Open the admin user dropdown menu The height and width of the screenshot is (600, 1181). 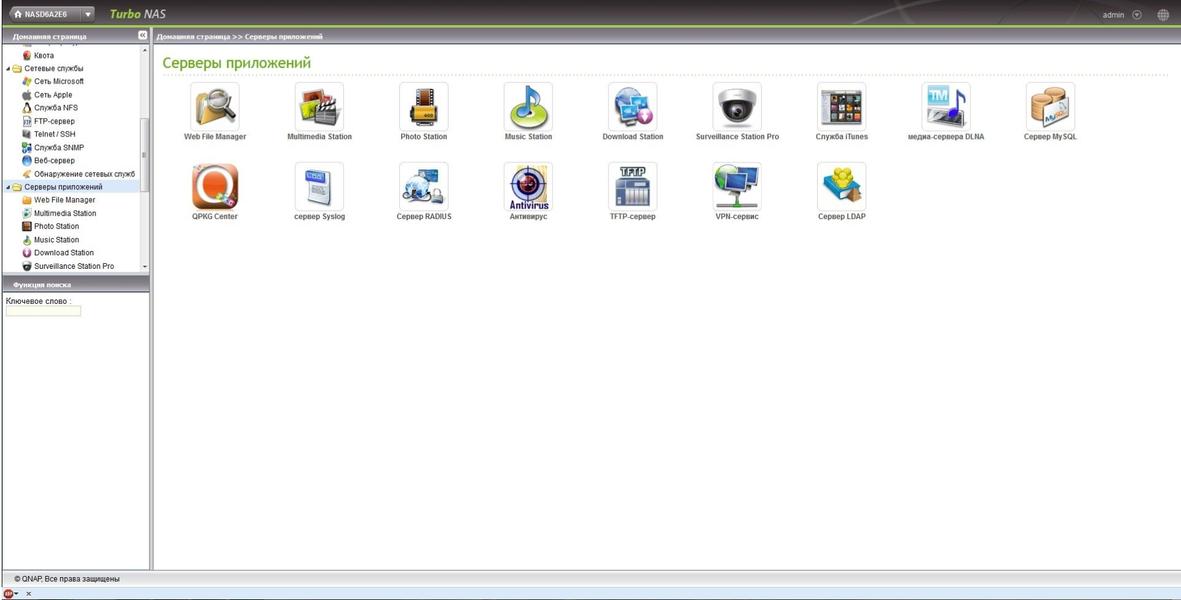1137,15
